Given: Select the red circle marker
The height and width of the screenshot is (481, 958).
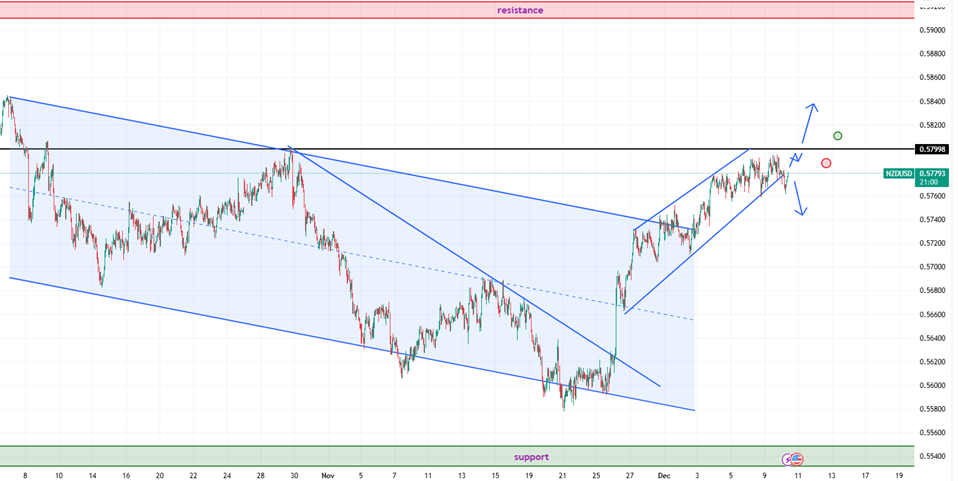Looking at the screenshot, I should click(x=826, y=163).
